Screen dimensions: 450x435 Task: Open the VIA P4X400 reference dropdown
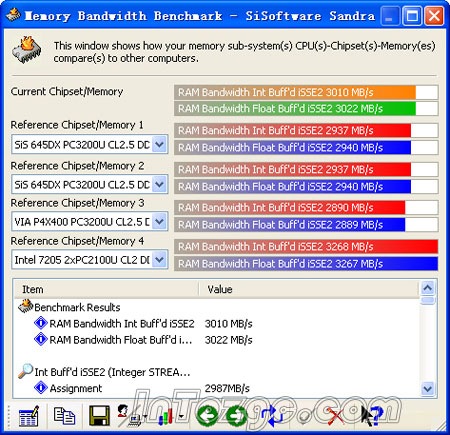160,221
